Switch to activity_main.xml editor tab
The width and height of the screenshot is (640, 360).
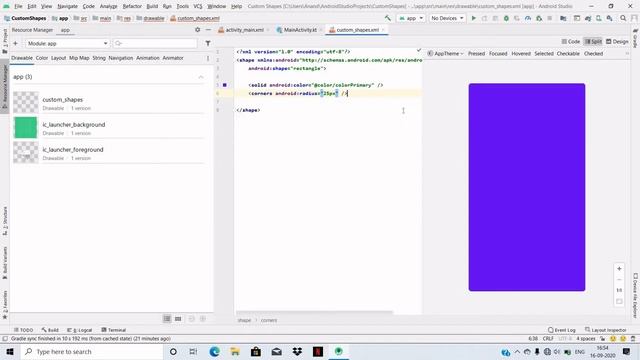tap(244, 30)
